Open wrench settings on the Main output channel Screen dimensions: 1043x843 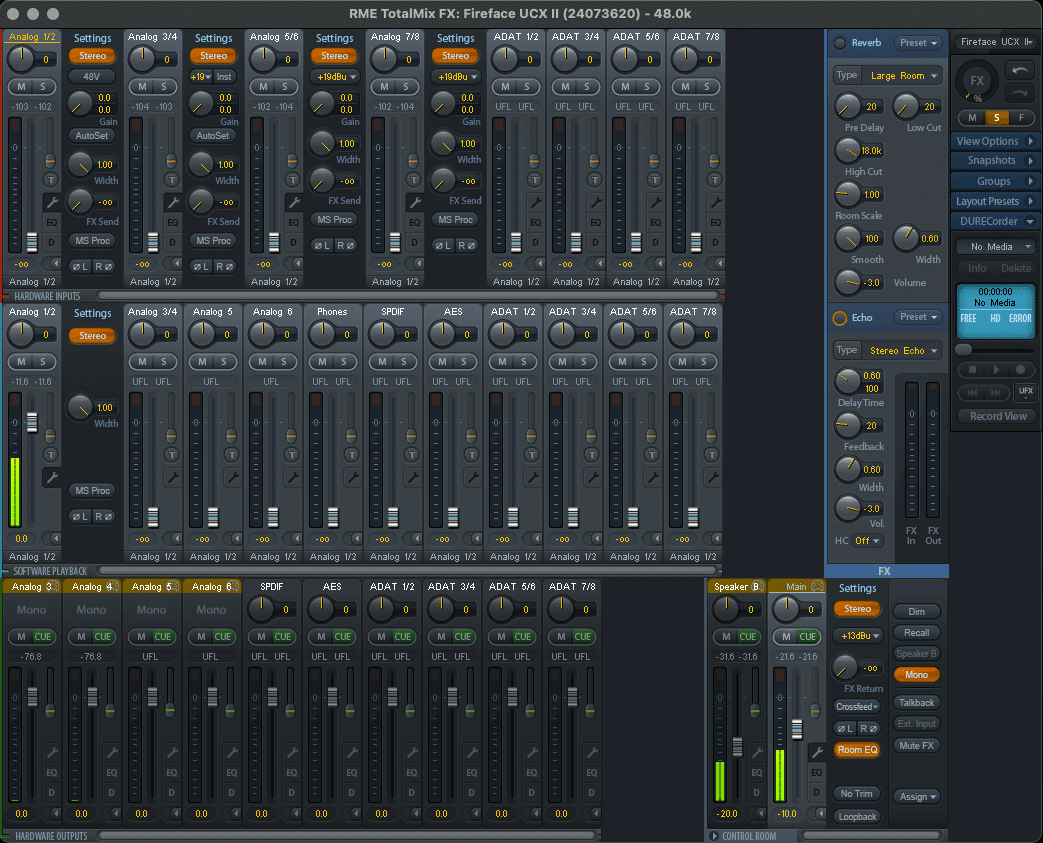click(x=817, y=752)
